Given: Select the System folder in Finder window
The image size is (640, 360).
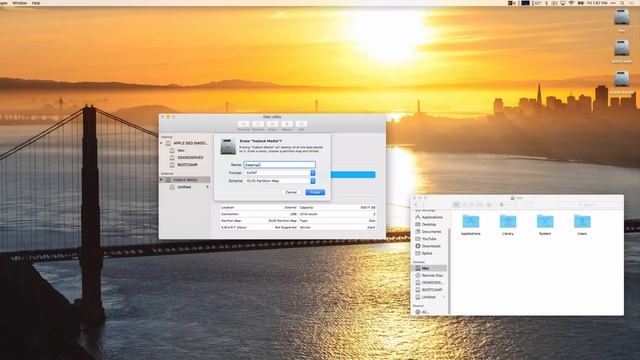Looking at the screenshot, I should pos(545,224).
